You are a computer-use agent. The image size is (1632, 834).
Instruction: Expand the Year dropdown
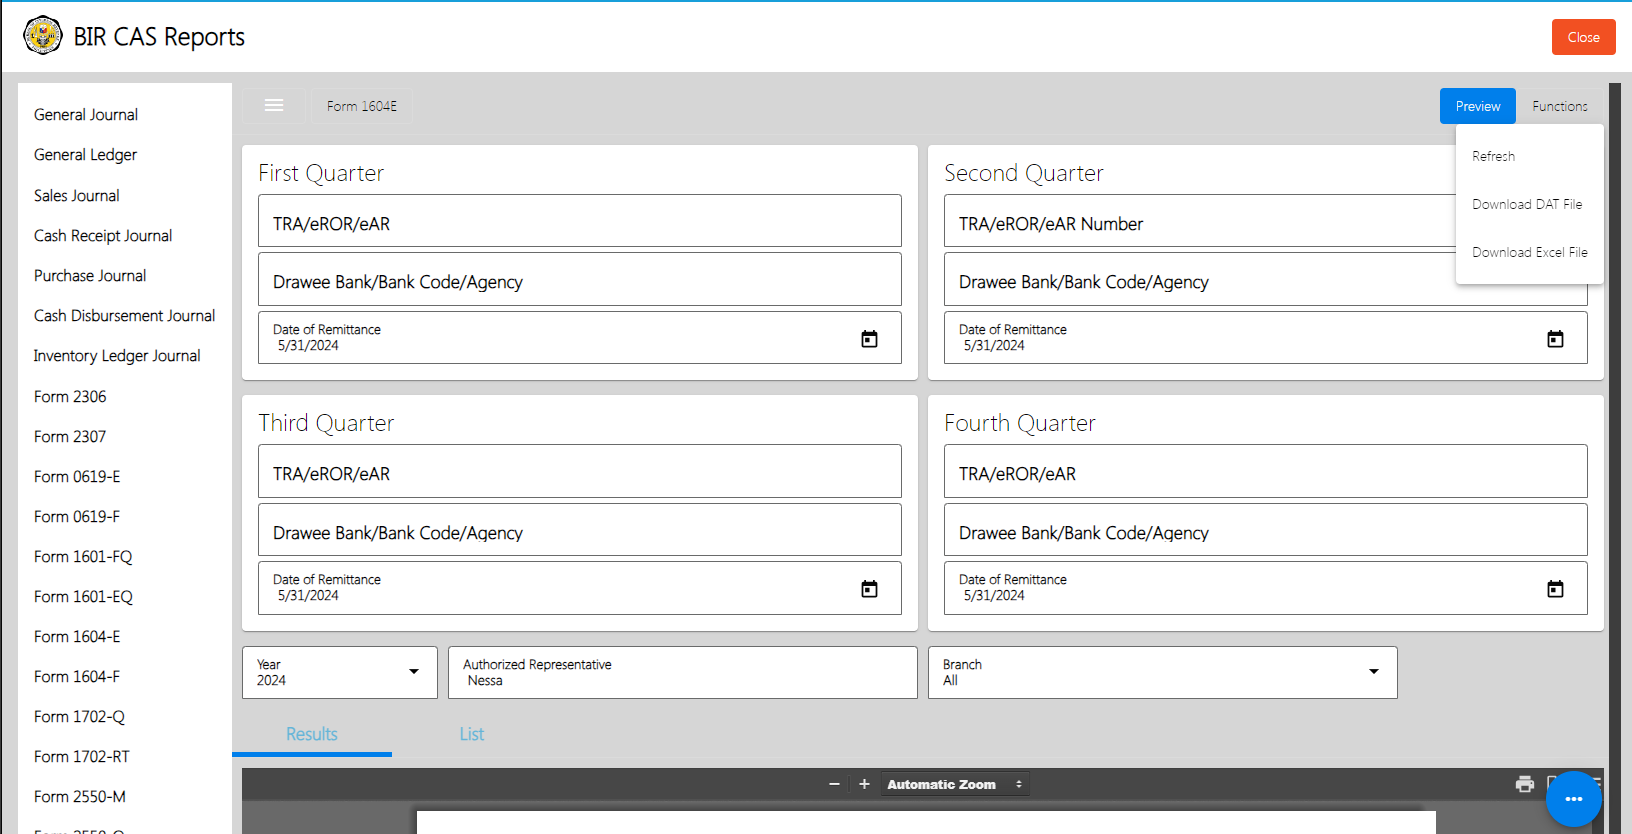coord(414,672)
